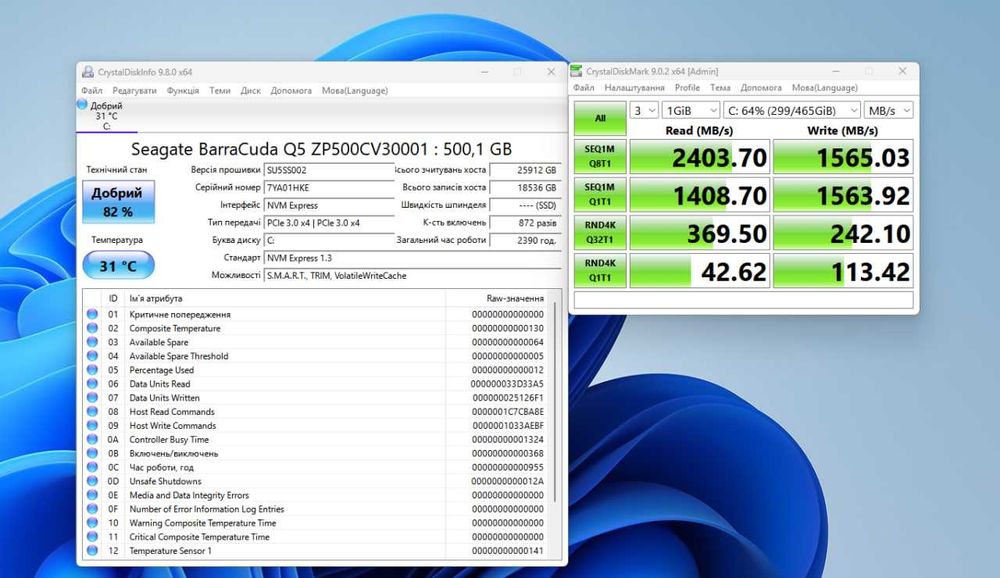
Task: Click the features field S.M.A.R.T., TRIM, VolatileWriteCache
Action: tap(413, 276)
